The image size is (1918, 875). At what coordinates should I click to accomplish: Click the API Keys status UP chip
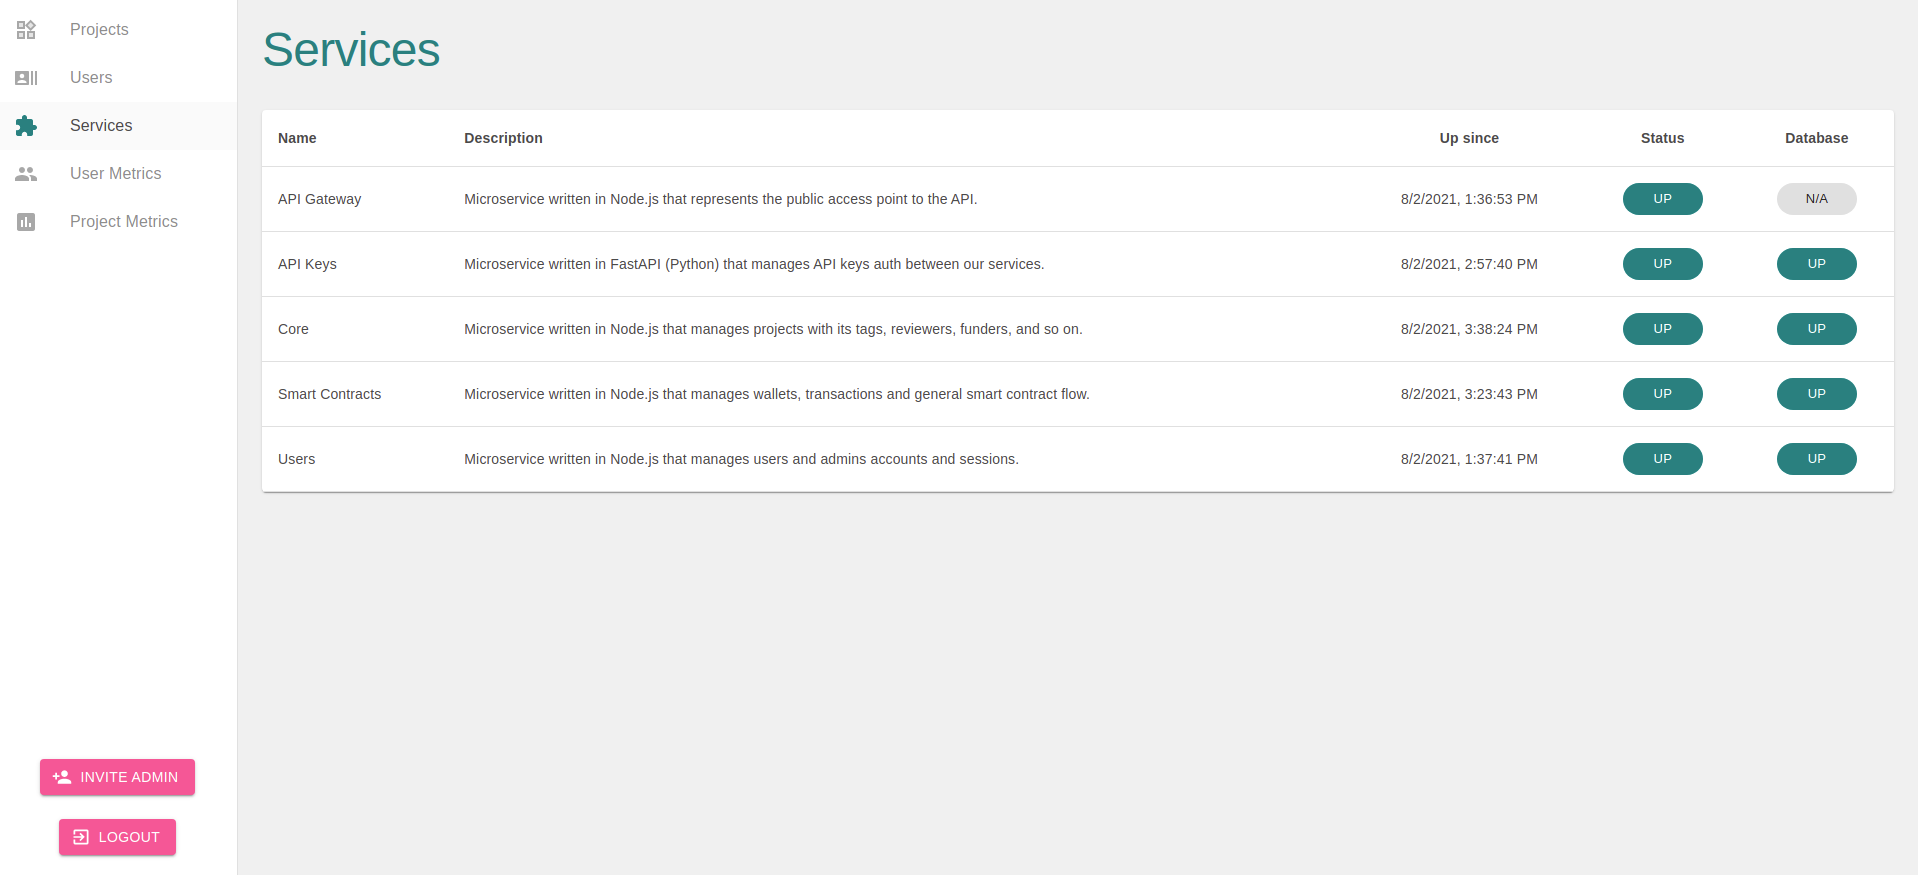(1662, 264)
